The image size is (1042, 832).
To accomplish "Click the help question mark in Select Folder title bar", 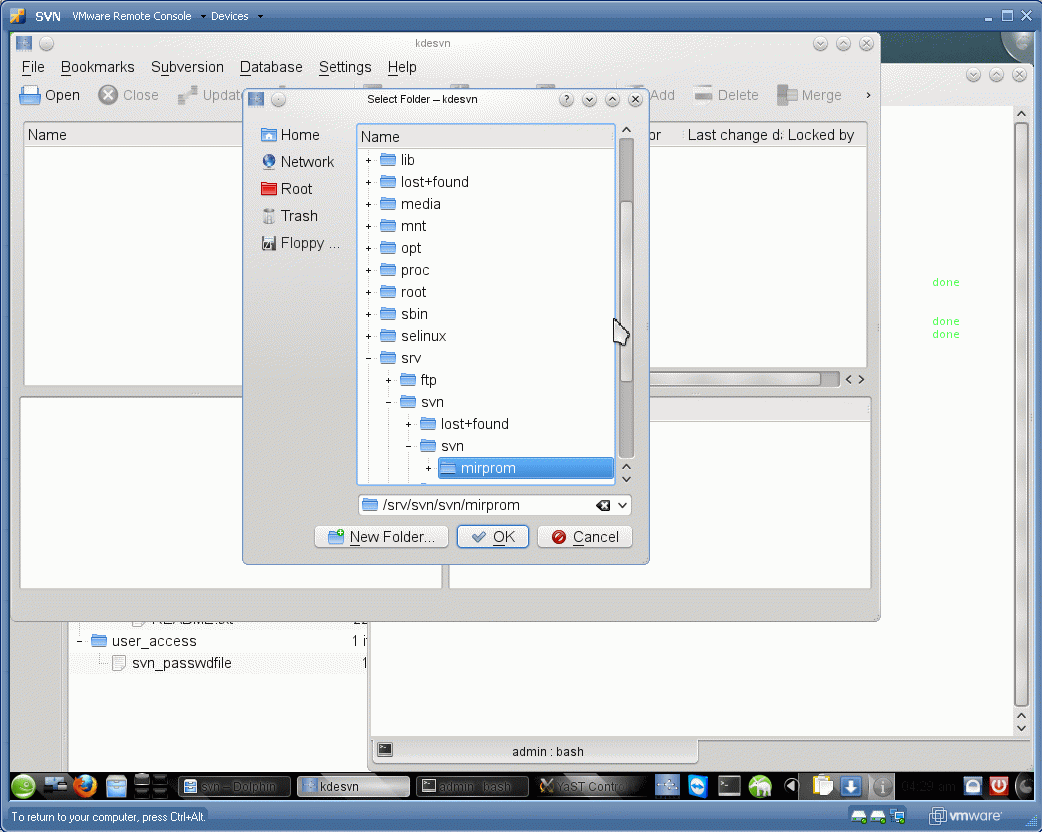I will pos(566,99).
